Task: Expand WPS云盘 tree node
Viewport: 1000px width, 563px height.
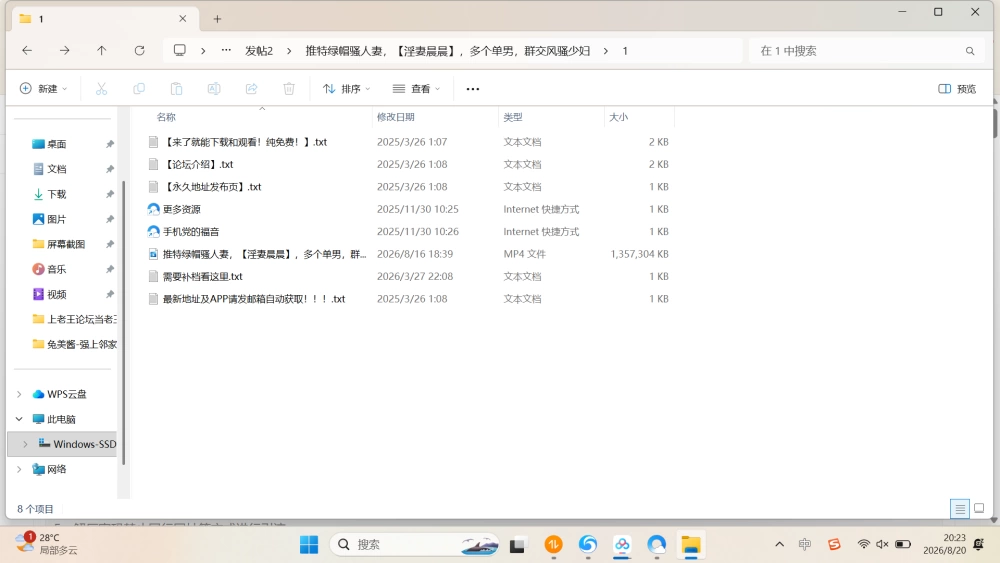Action: pyautogui.click(x=19, y=394)
